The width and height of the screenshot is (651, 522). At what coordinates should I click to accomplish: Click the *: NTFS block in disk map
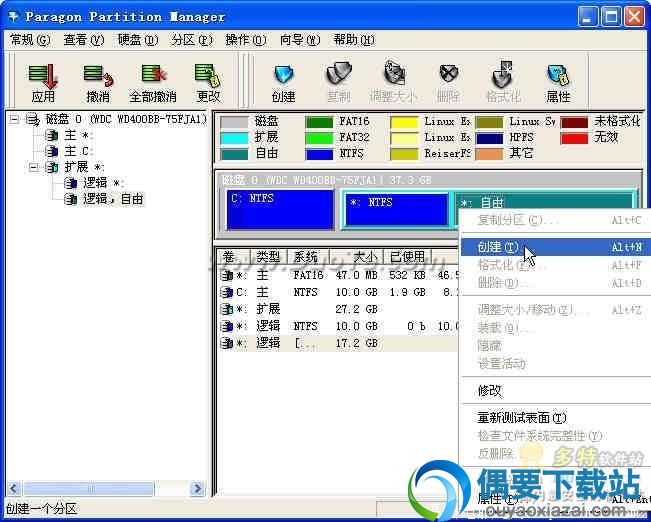pos(396,210)
